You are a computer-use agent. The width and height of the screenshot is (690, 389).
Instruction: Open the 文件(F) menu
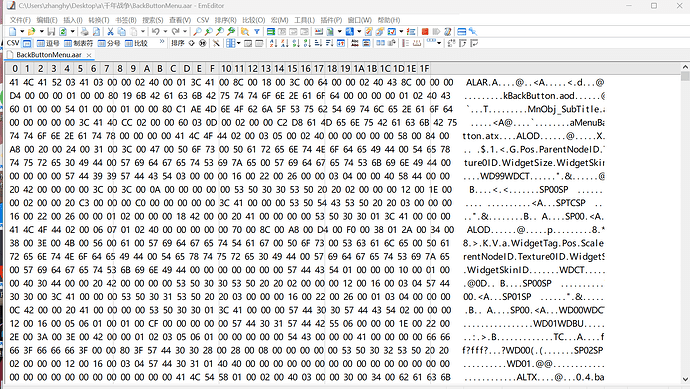[x=20, y=20]
